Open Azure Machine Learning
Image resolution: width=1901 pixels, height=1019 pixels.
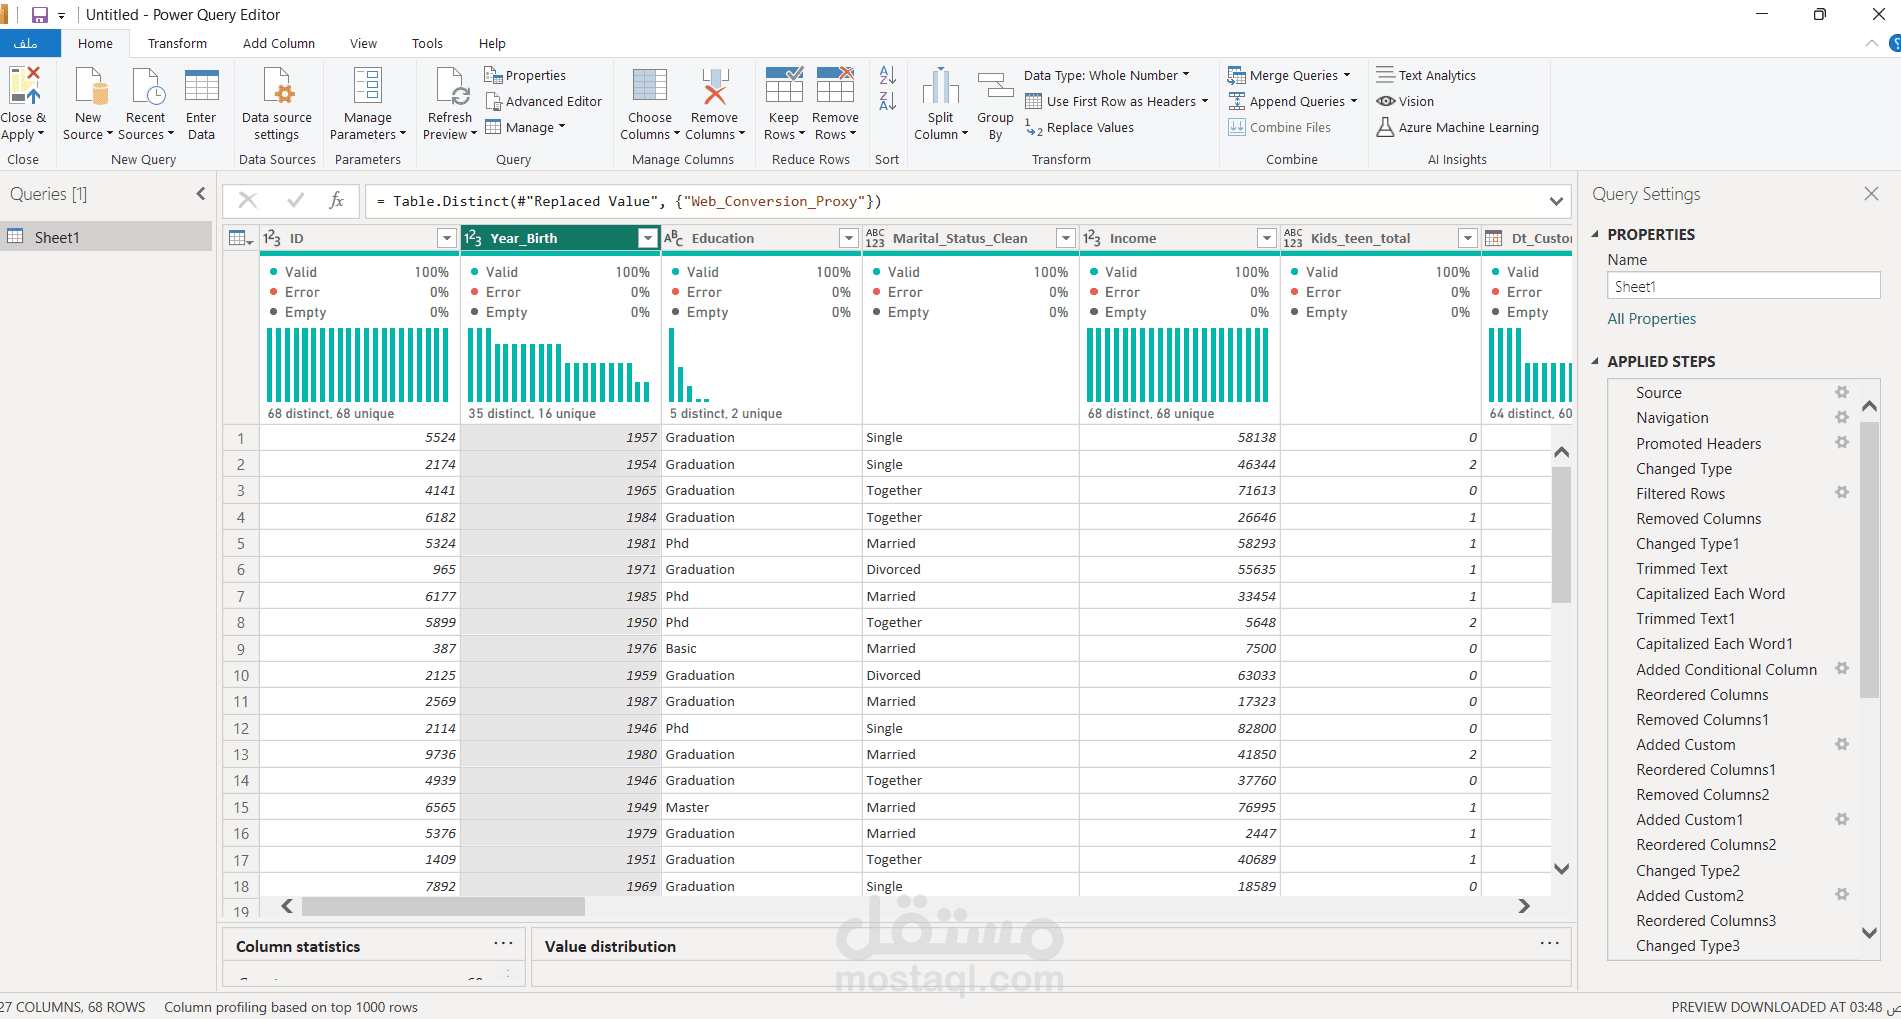click(1457, 127)
